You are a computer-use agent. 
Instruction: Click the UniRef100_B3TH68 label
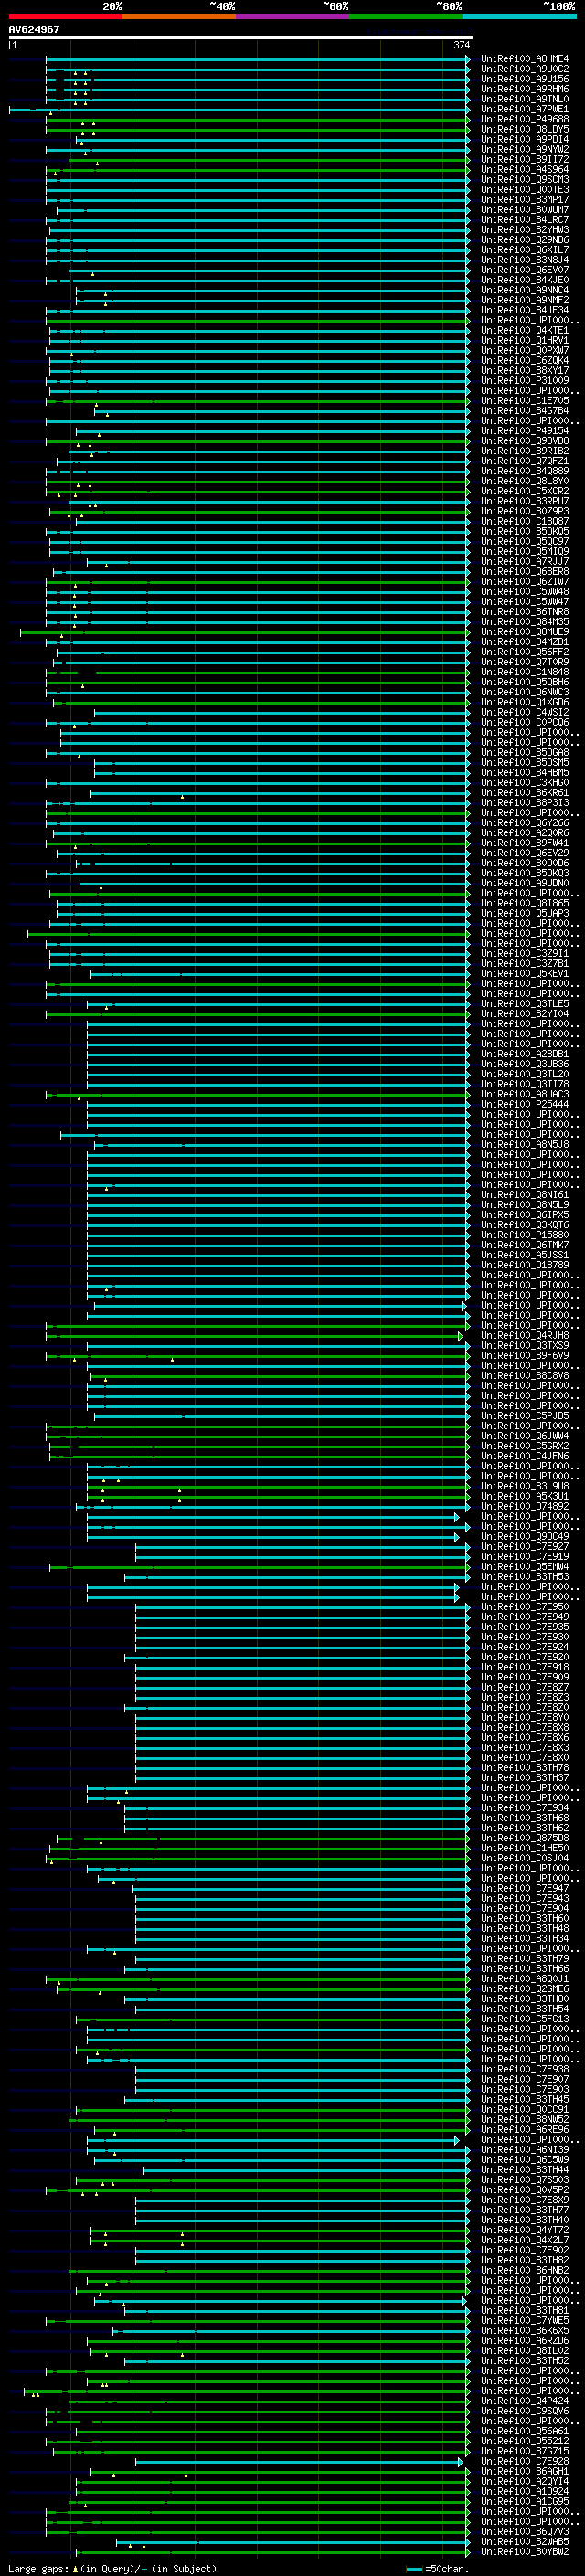(525, 1818)
